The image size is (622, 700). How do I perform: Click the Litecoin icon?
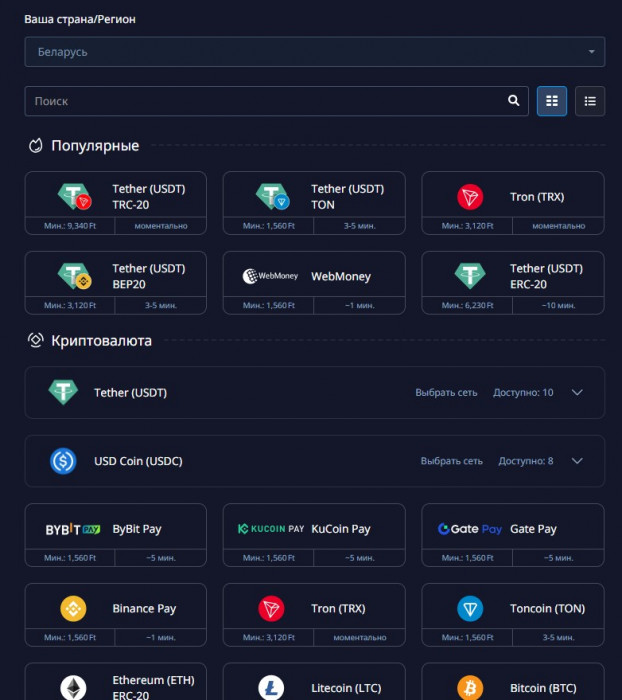click(x=271, y=688)
